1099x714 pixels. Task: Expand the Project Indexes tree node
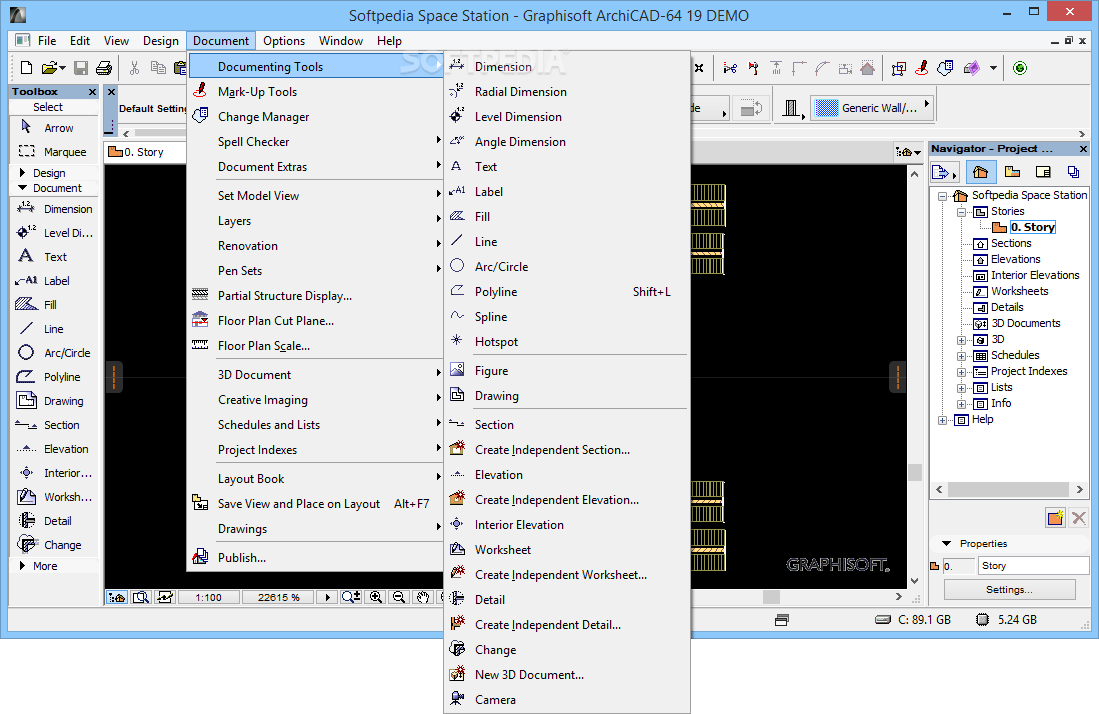(x=962, y=372)
